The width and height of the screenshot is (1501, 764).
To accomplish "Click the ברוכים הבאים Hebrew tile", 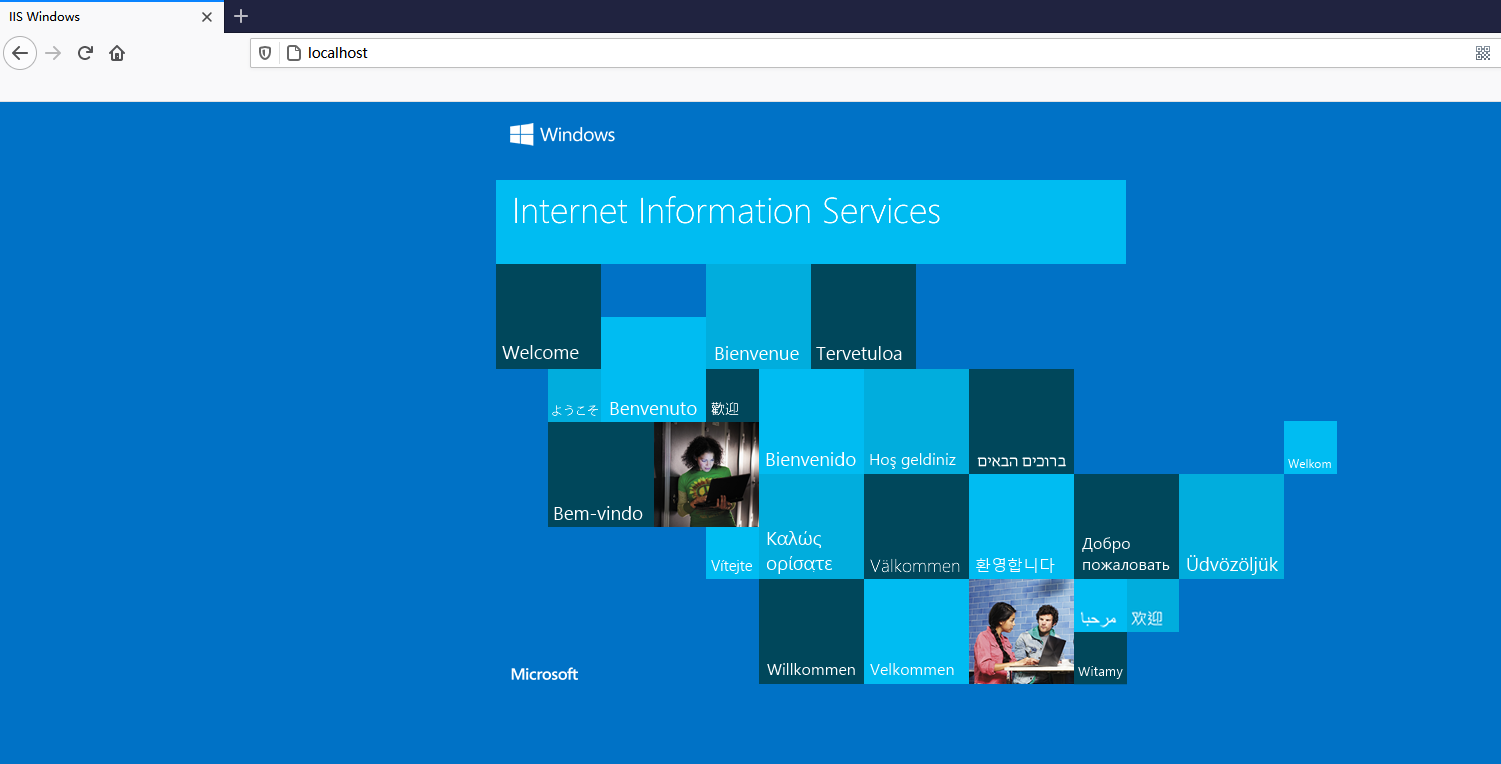I will pyautogui.click(x=1021, y=421).
